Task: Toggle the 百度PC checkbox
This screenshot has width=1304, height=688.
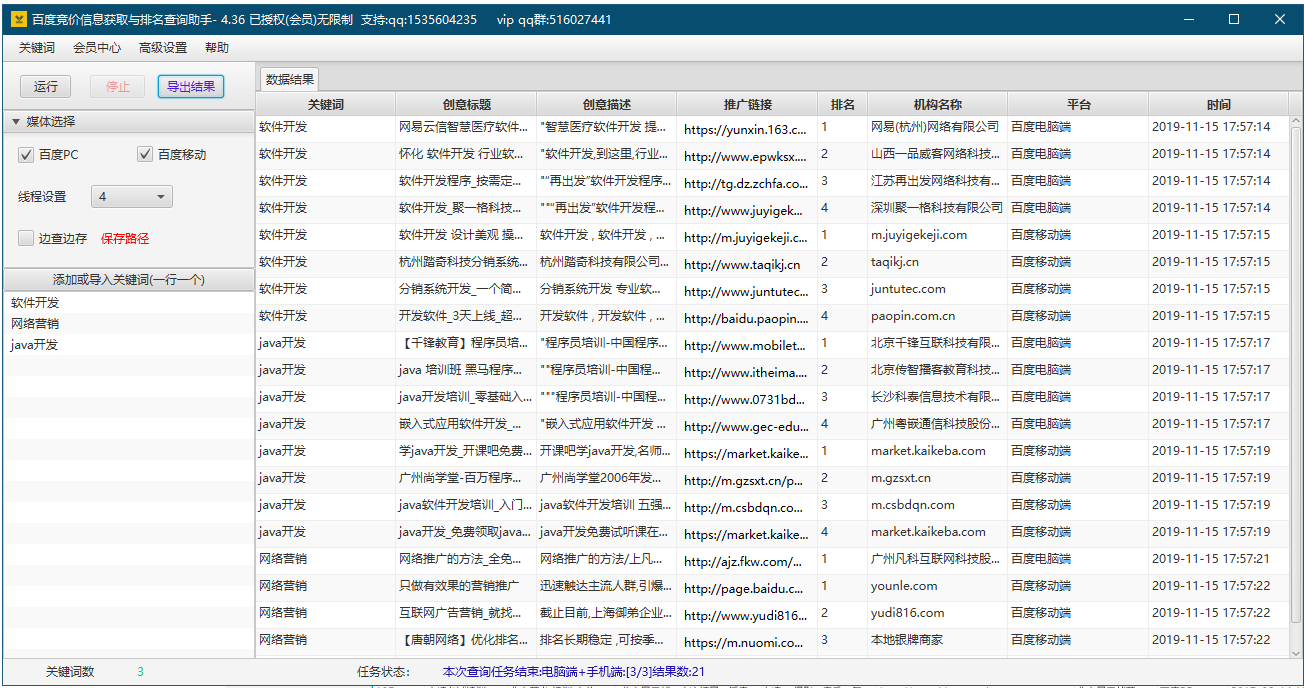Action: click(x=27, y=154)
